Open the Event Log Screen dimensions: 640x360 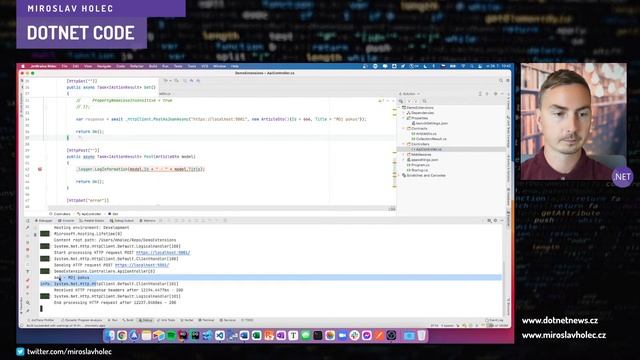tap(495, 320)
